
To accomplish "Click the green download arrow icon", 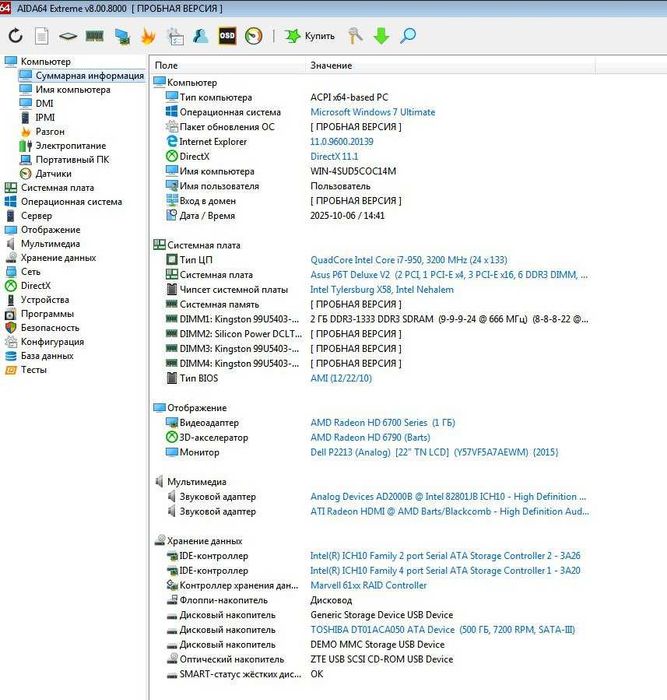I will (381, 36).
